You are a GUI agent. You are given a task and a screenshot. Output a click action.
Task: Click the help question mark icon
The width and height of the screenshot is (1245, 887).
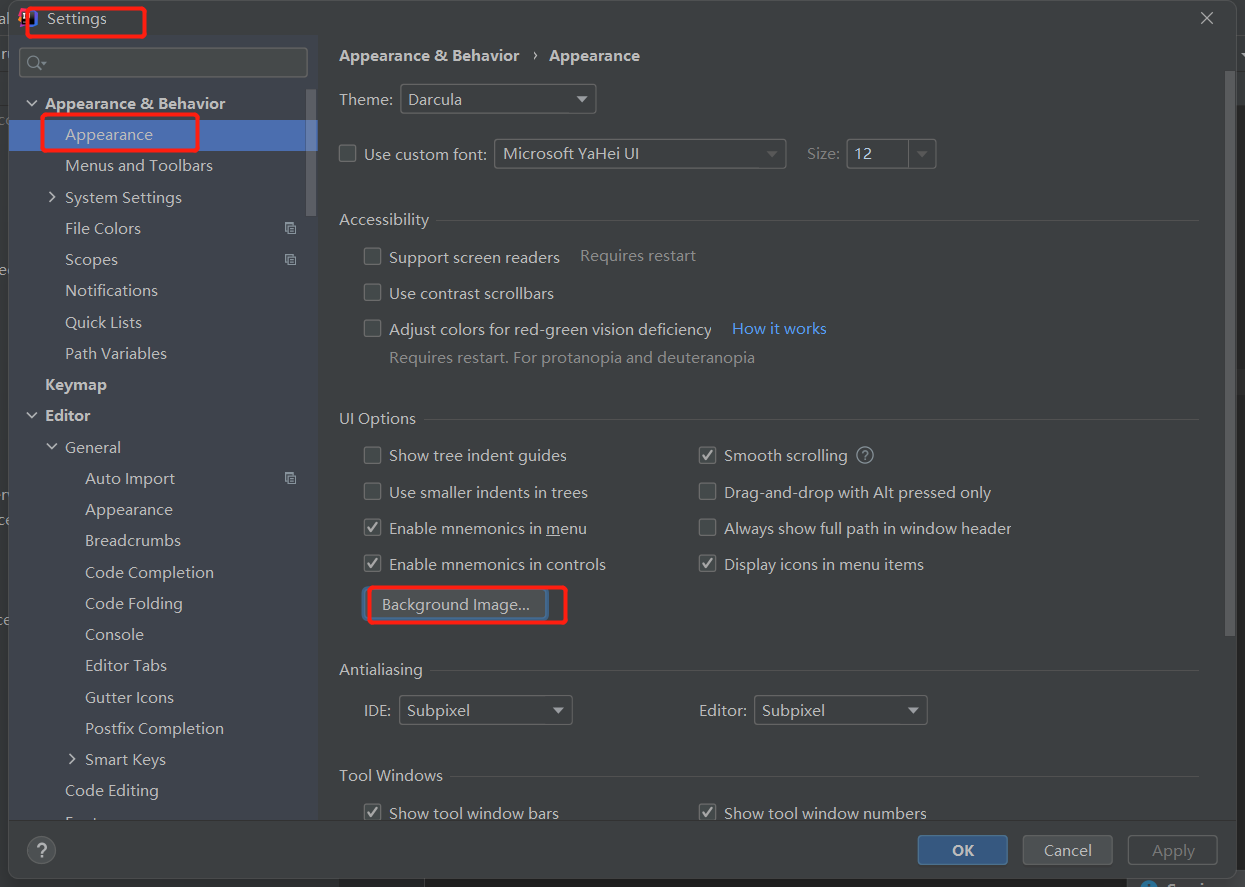click(41, 851)
